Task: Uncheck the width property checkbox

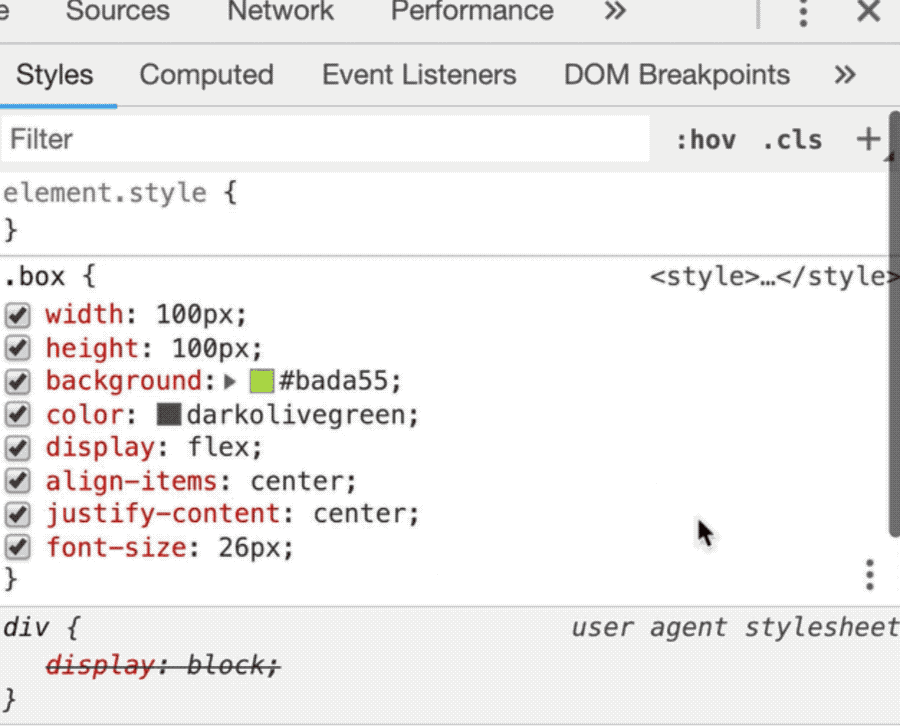Action: 18,316
